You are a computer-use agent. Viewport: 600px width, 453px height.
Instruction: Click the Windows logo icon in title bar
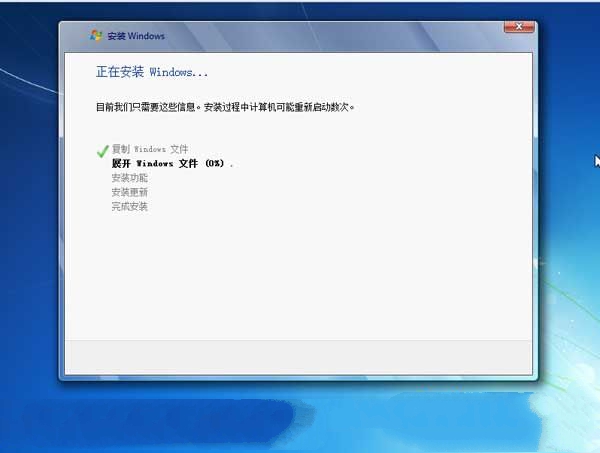click(96, 35)
